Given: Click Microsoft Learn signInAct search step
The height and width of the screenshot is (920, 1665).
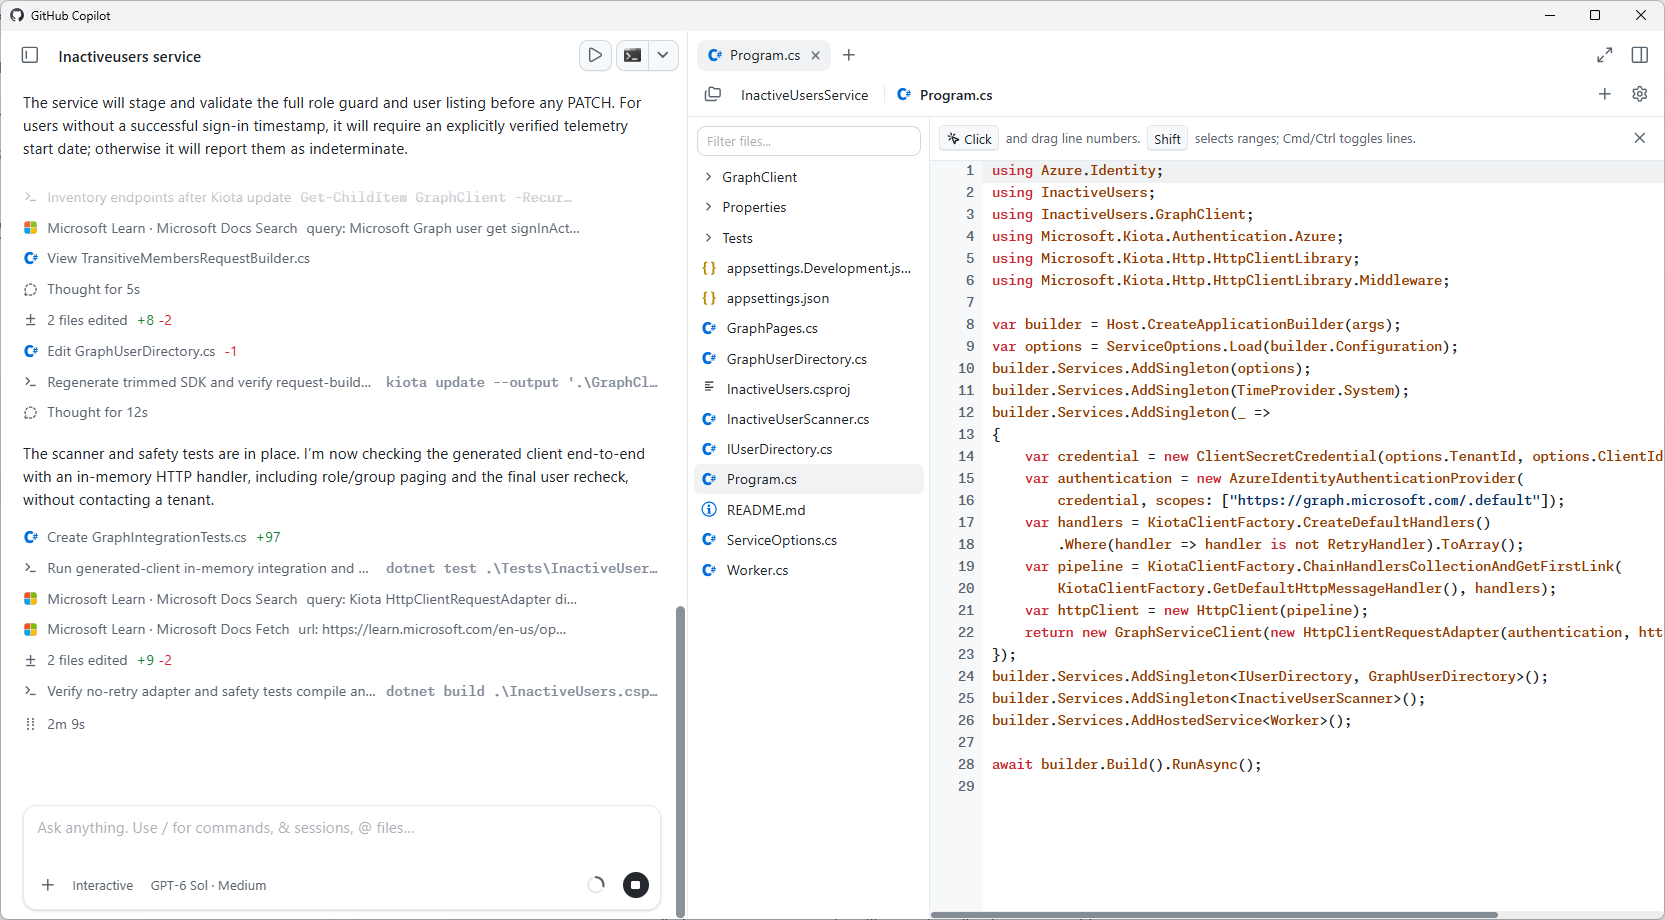Looking at the screenshot, I should coord(301,228).
